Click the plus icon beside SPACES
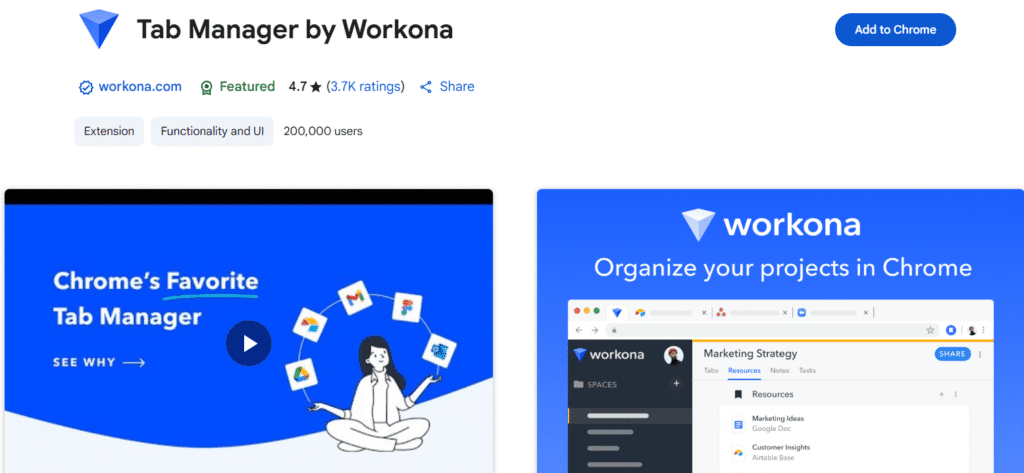 point(677,383)
